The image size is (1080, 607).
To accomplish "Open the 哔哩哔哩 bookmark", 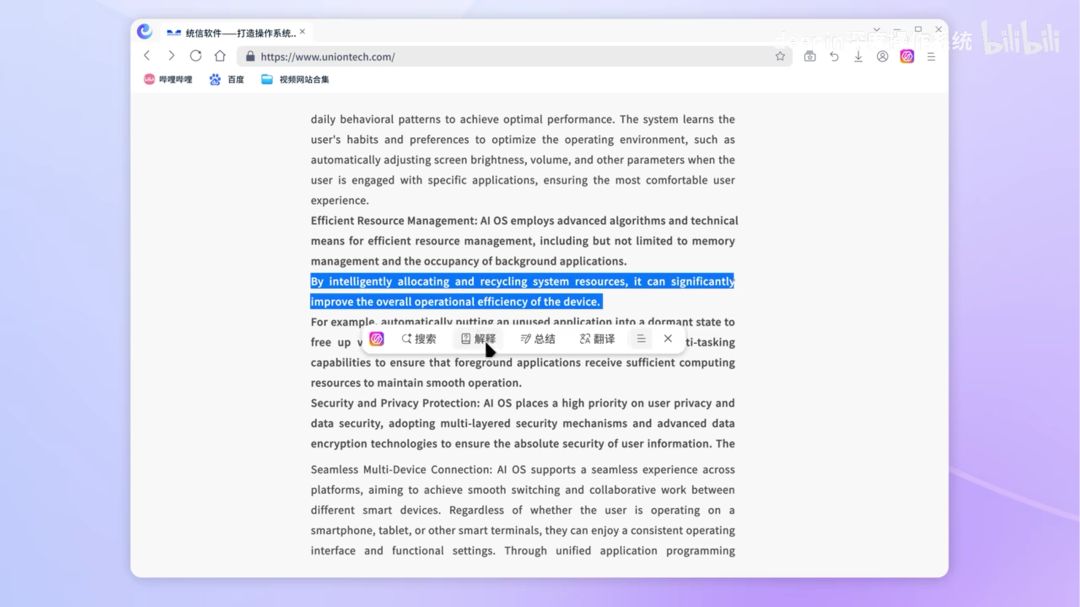I will pyautogui.click(x=168, y=79).
